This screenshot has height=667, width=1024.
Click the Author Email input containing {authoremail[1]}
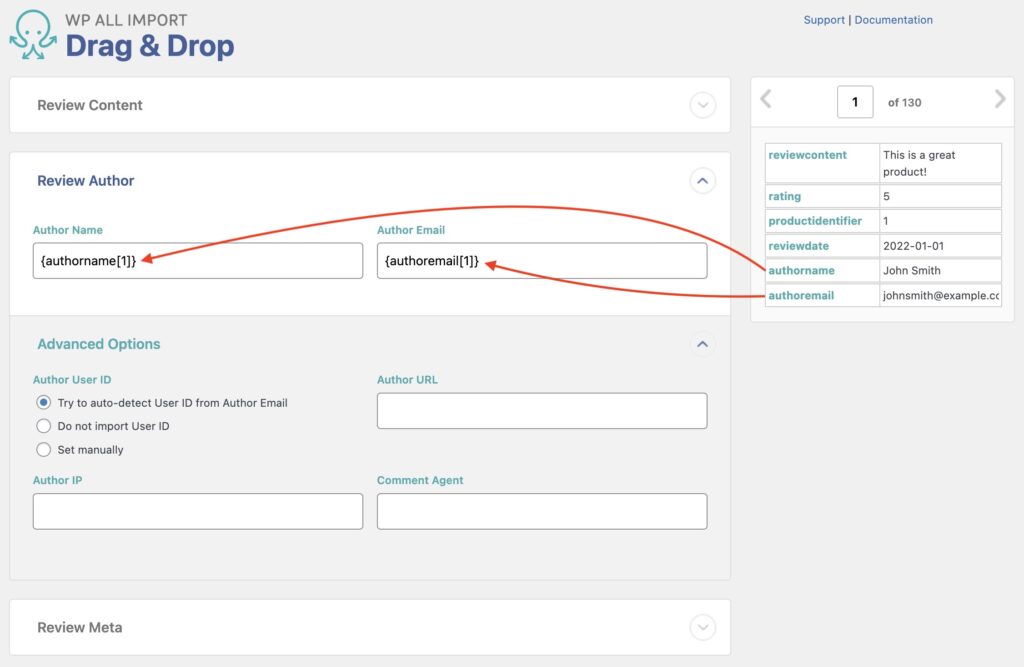pyautogui.click(x=541, y=260)
